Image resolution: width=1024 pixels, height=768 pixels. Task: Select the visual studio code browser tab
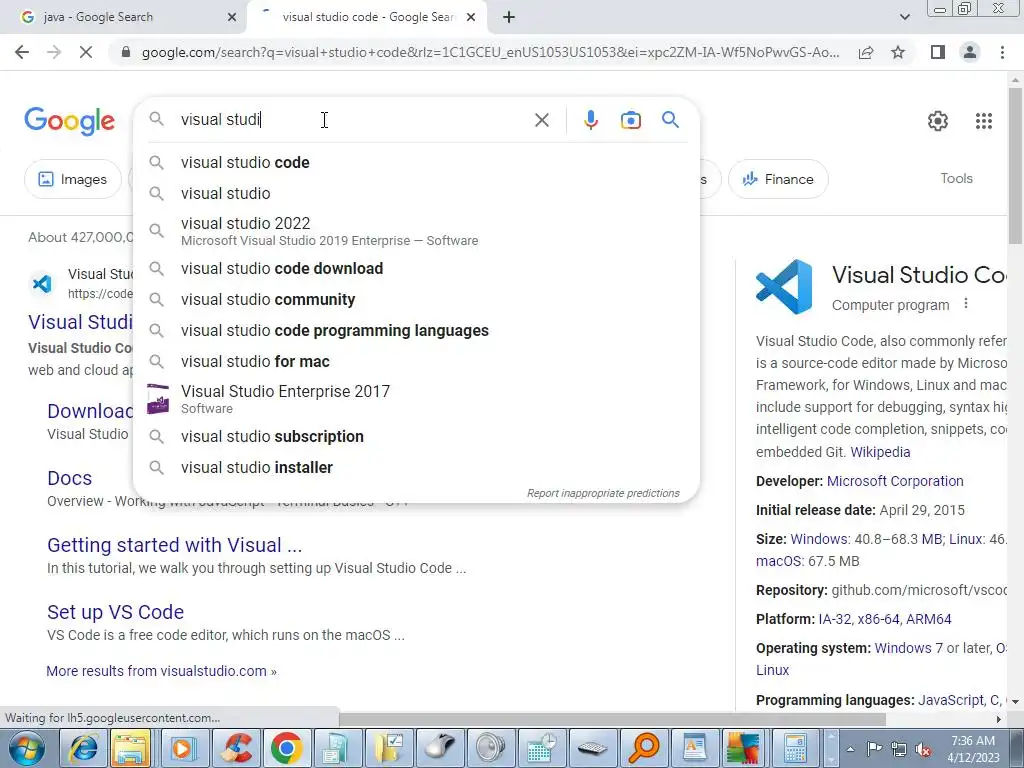pyautogui.click(x=366, y=18)
